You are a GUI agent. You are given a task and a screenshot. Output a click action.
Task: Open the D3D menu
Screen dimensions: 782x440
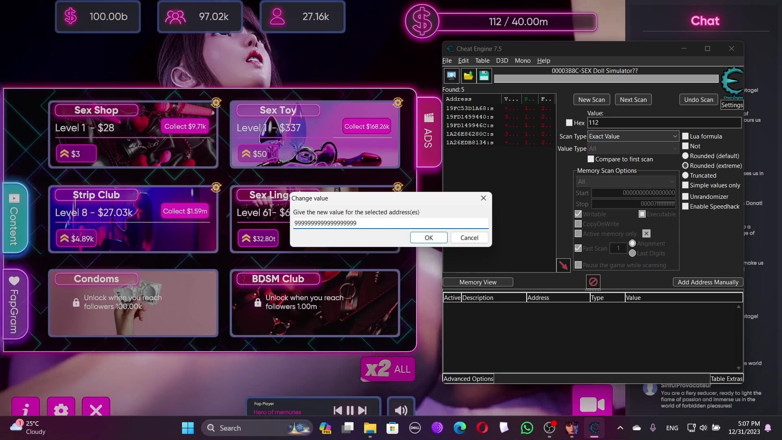(x=502, y=61)
